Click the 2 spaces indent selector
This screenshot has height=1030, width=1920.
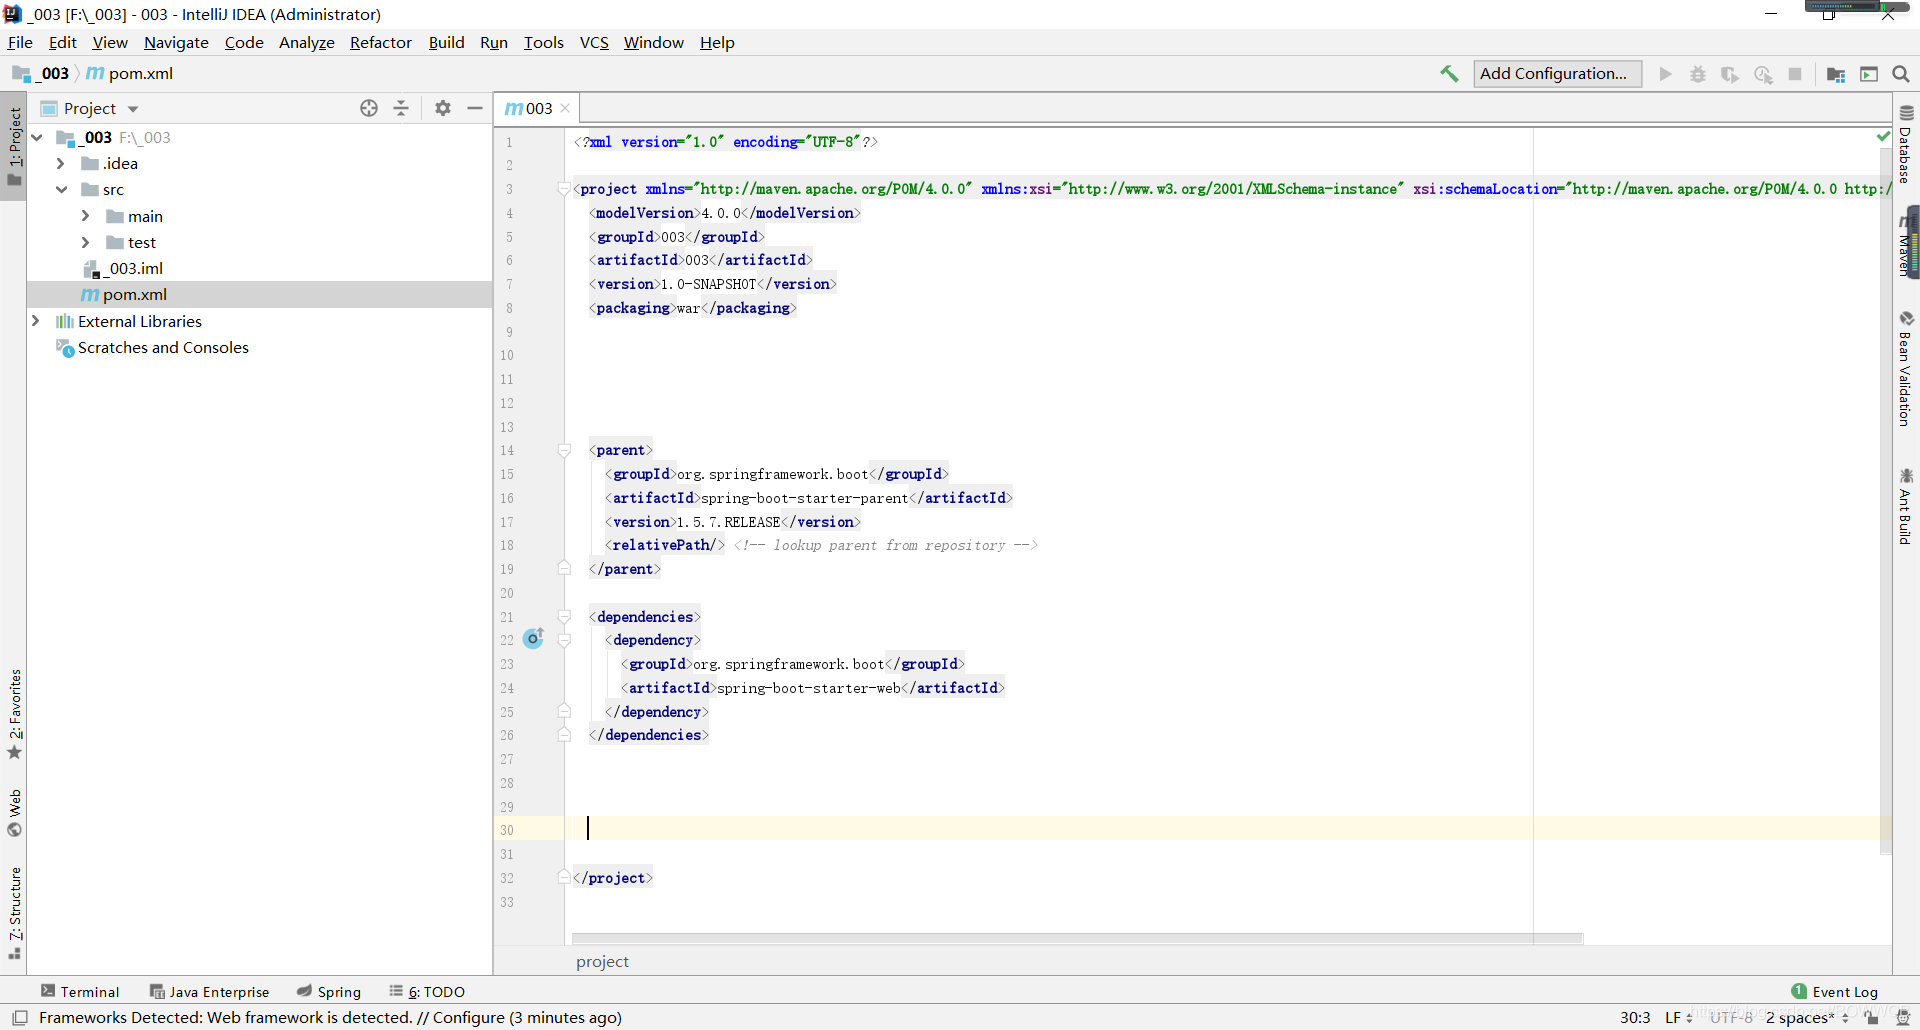click(x=1806, y=1017)
